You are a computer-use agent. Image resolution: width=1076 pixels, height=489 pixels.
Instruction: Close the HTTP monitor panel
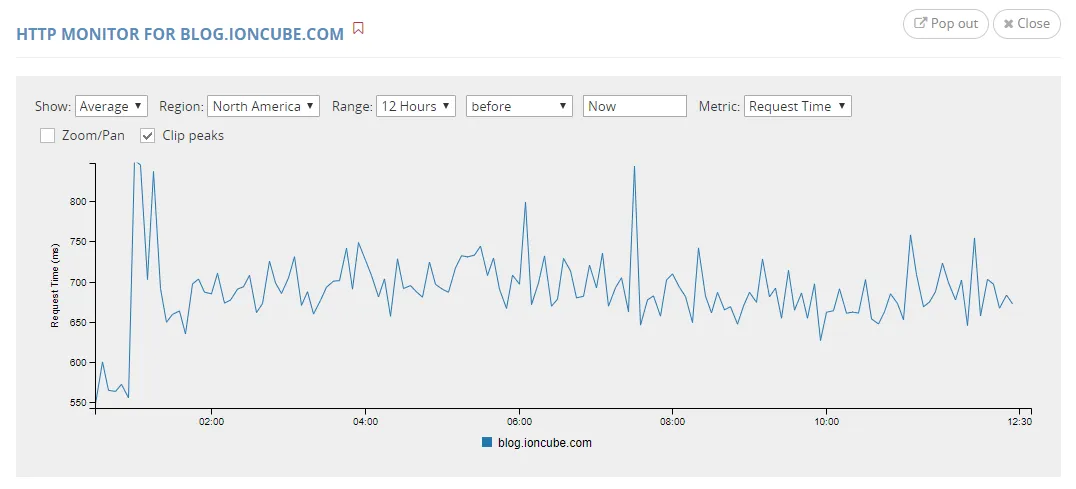[x=1026, y=24]
